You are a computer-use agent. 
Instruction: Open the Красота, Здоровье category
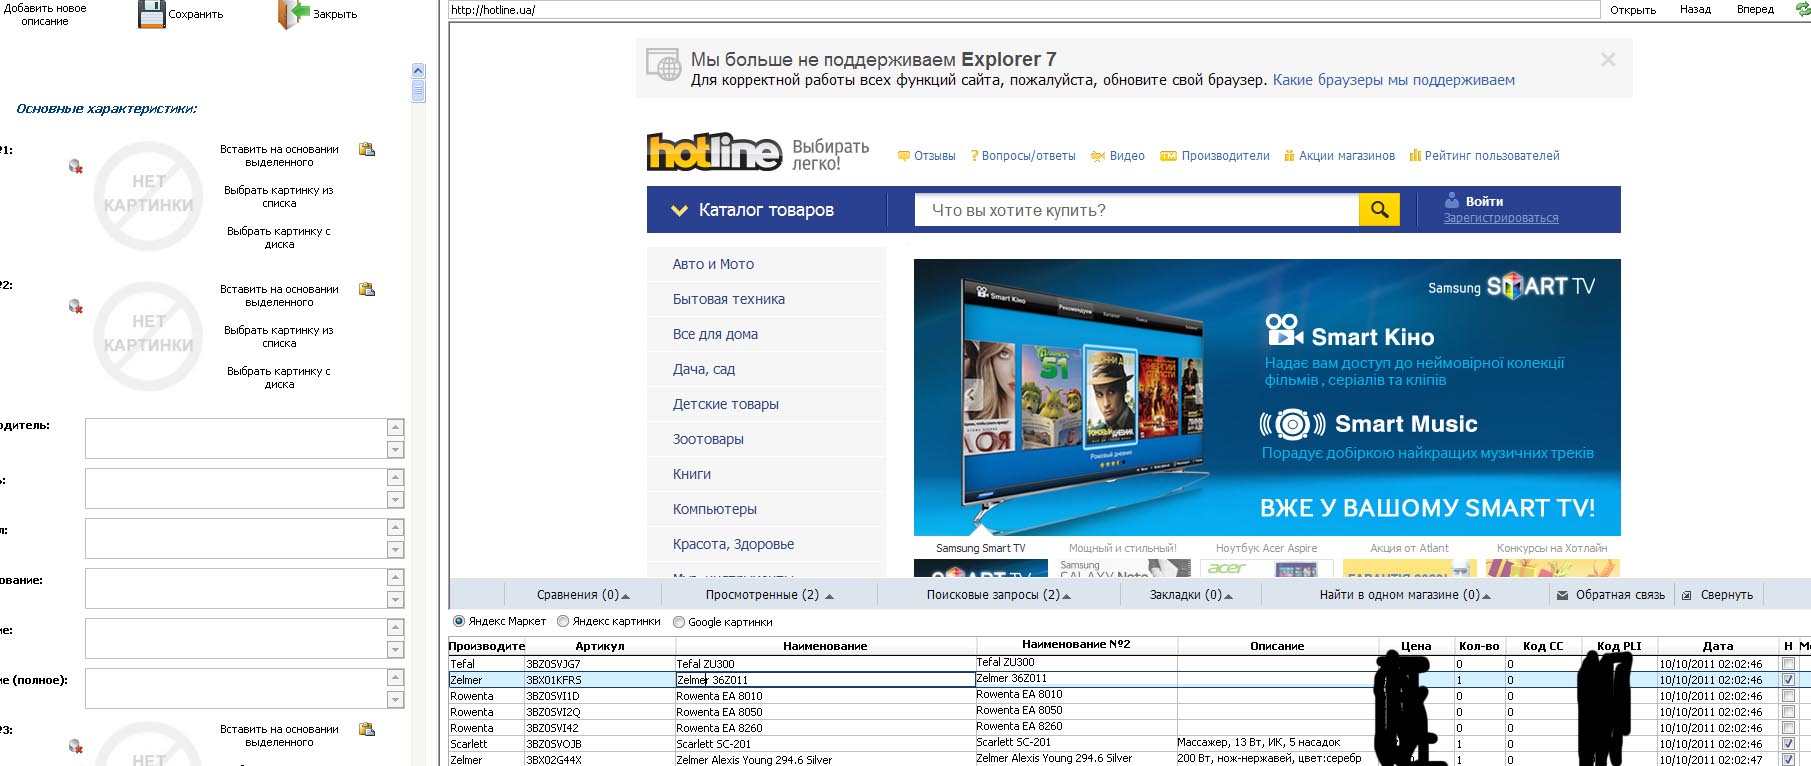click(733, 544)
